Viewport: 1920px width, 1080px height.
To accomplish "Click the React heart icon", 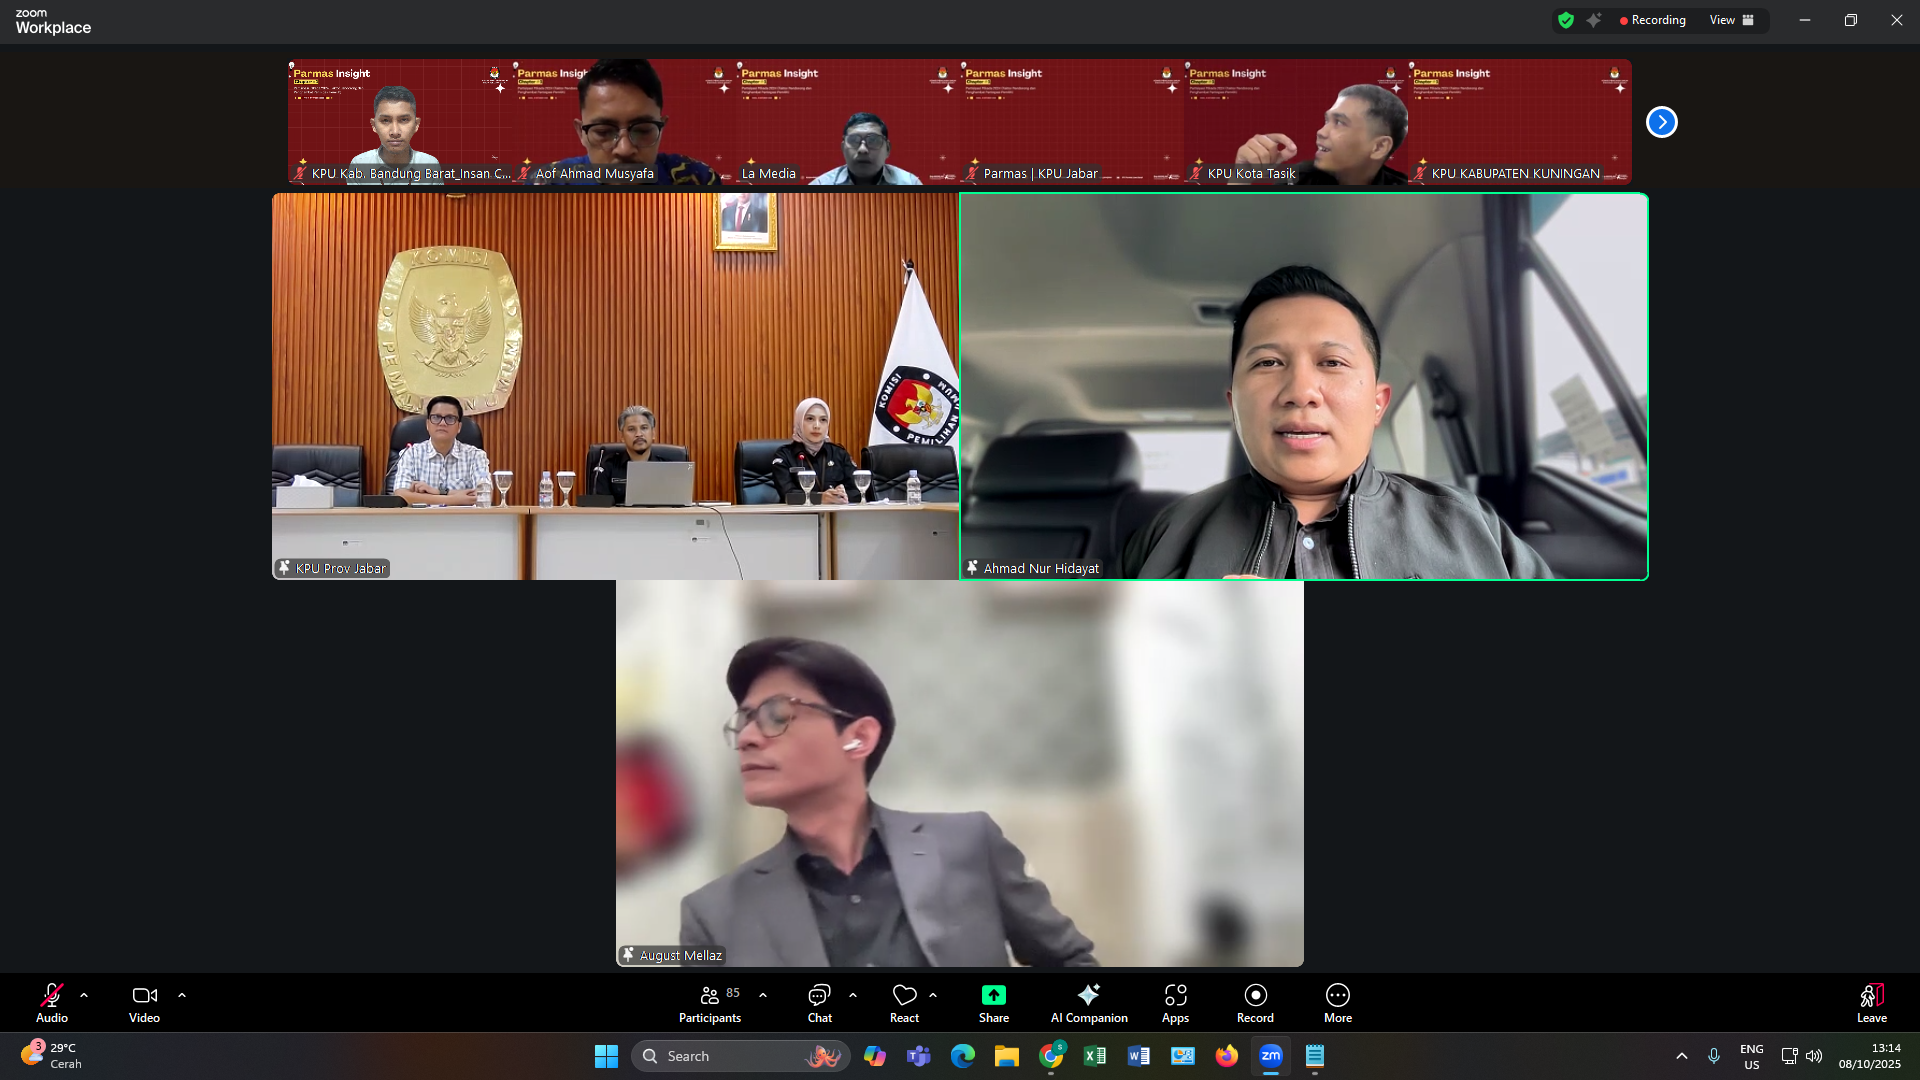I will point(904,996).
